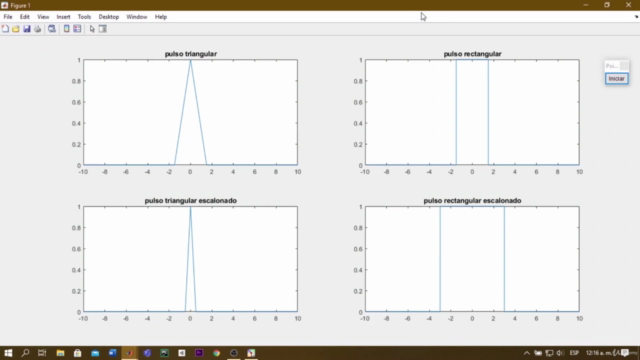Open the Help menu
The image size is (640, 360).
[161, 17]
